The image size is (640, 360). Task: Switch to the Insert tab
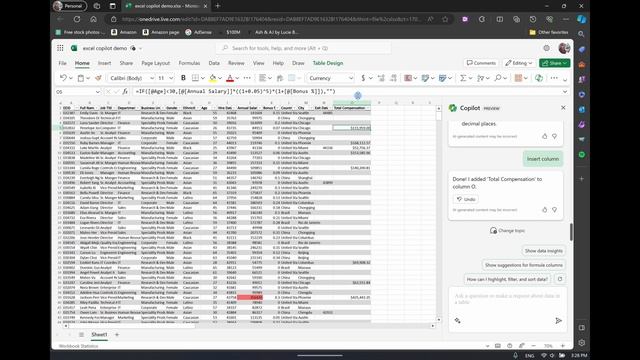(104, 63)
